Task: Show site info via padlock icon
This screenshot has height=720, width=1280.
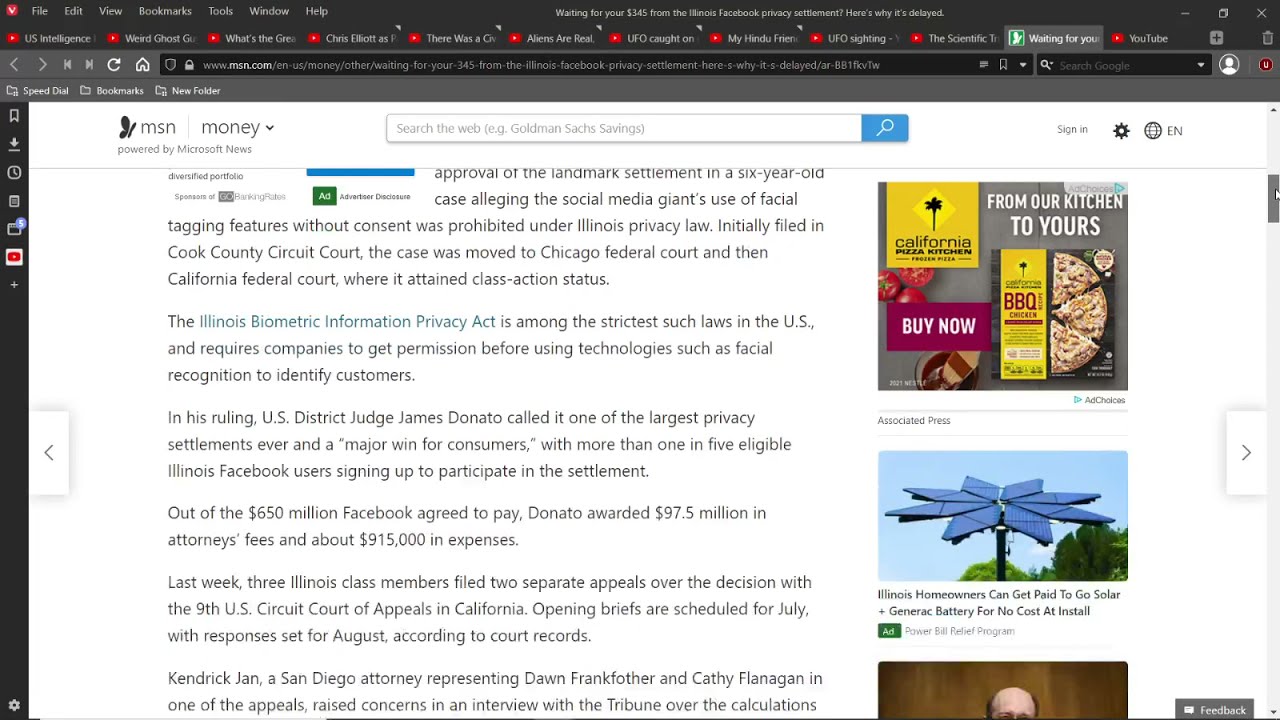Action: click(x=189, y=65)
